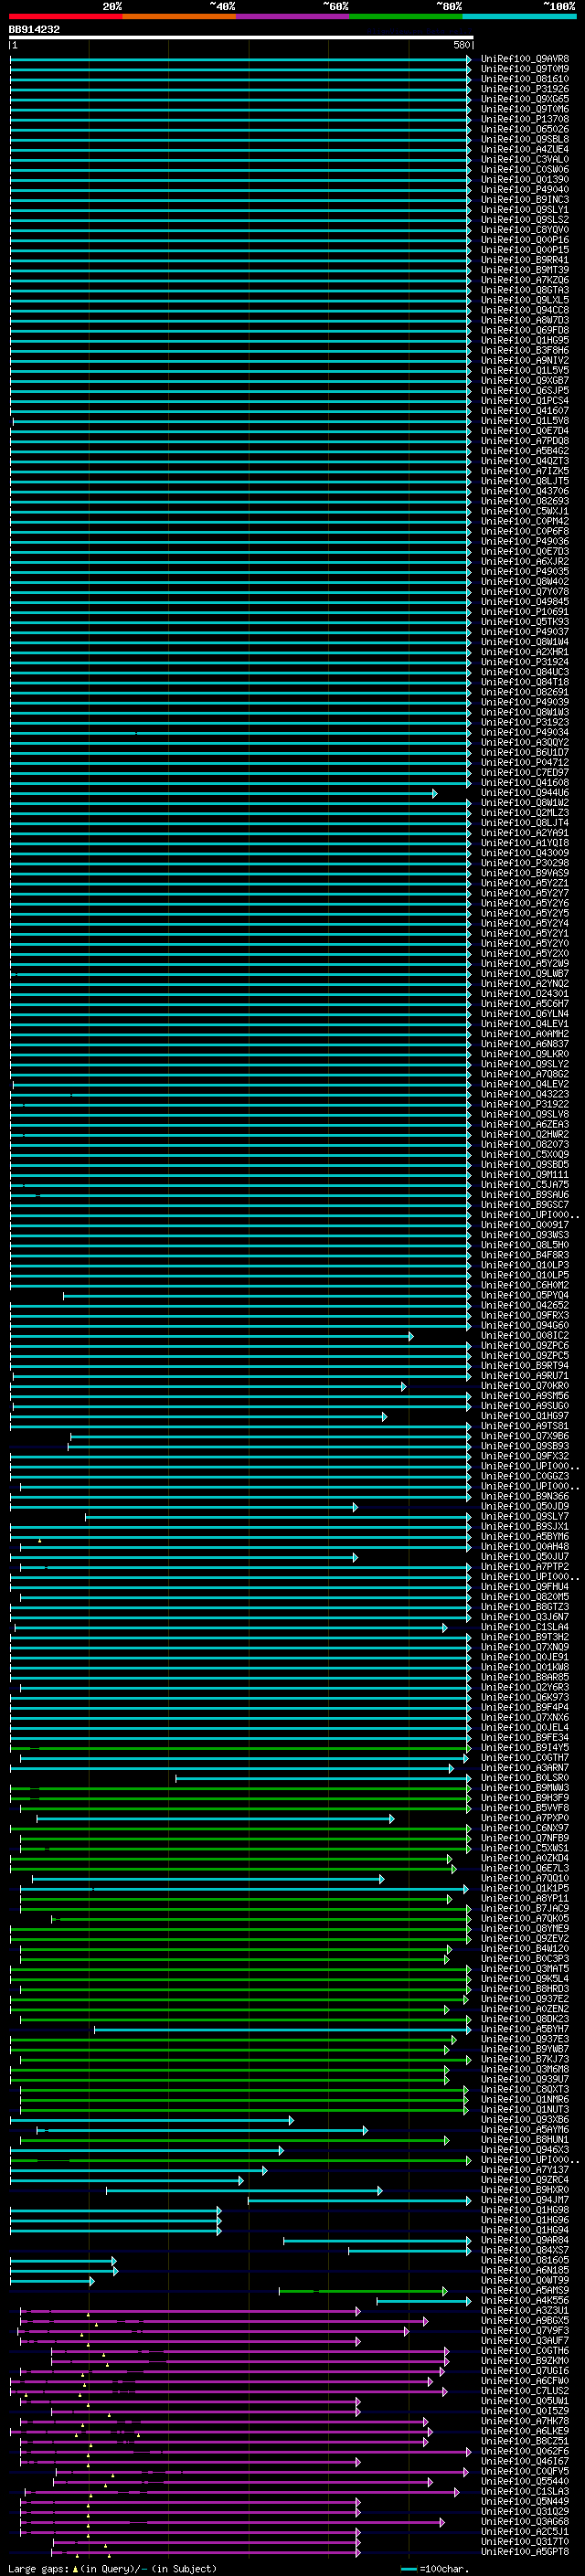Select hit label UniRef100_B9INC3
This screenshot has height=2576, width=585.
(525, 199)
